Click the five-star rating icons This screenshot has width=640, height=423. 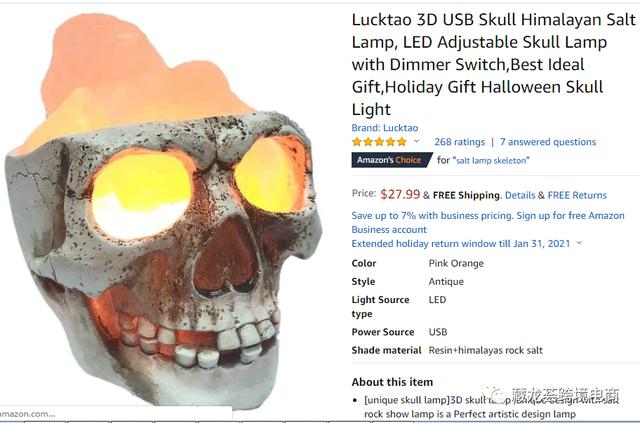pos(379,142)
